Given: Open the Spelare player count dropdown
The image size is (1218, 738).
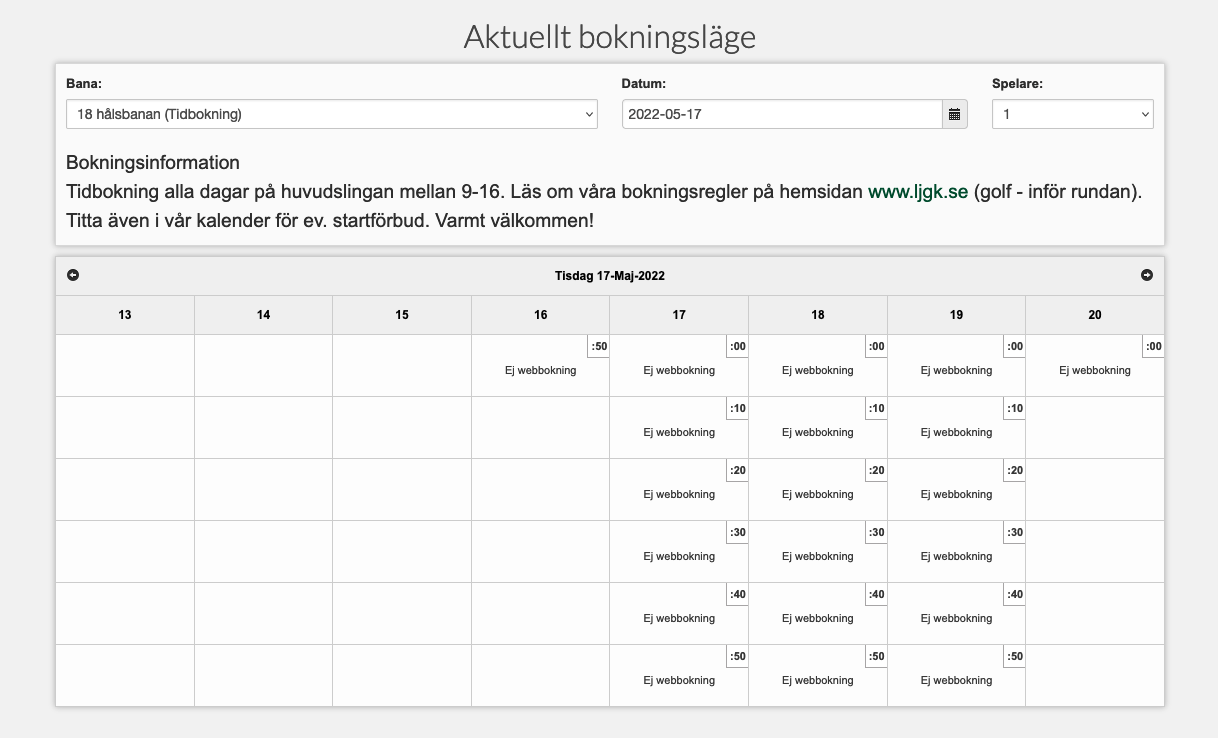Looking at the screenshot, I should [1073, 114].
